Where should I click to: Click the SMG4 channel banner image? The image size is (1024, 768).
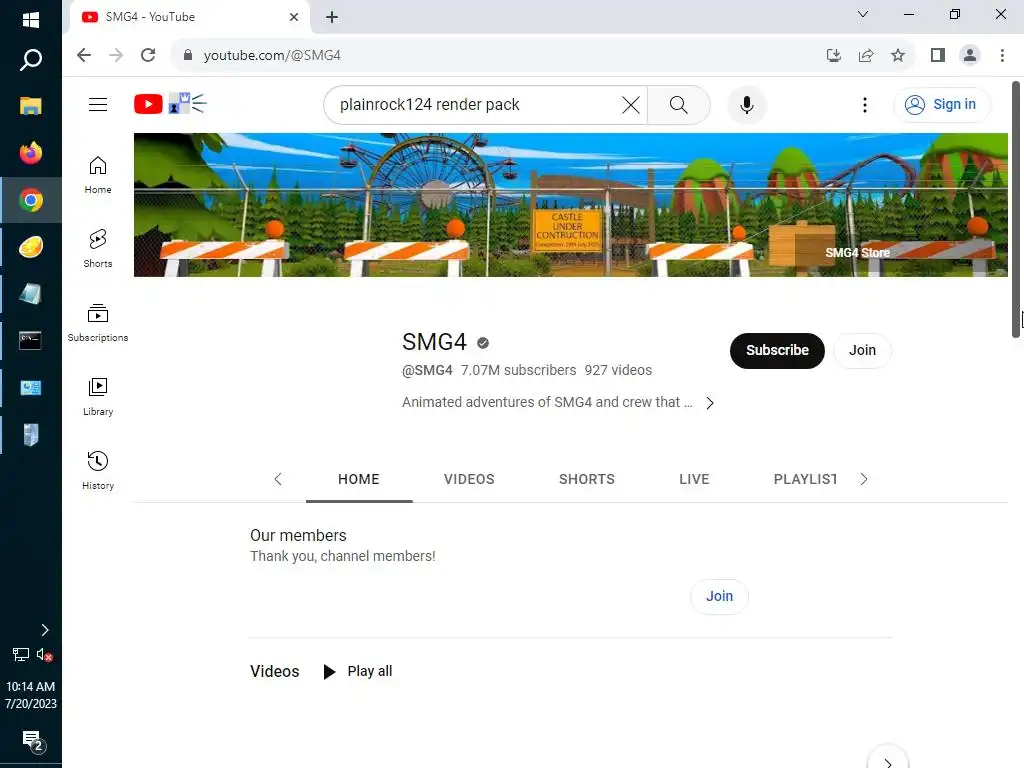click(570, 205)
